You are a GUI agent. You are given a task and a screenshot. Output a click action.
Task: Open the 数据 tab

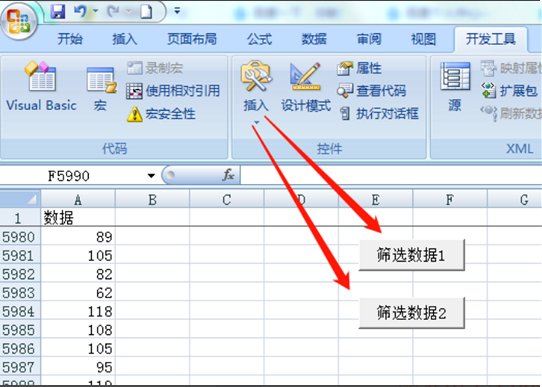click(x=314, y=39)
